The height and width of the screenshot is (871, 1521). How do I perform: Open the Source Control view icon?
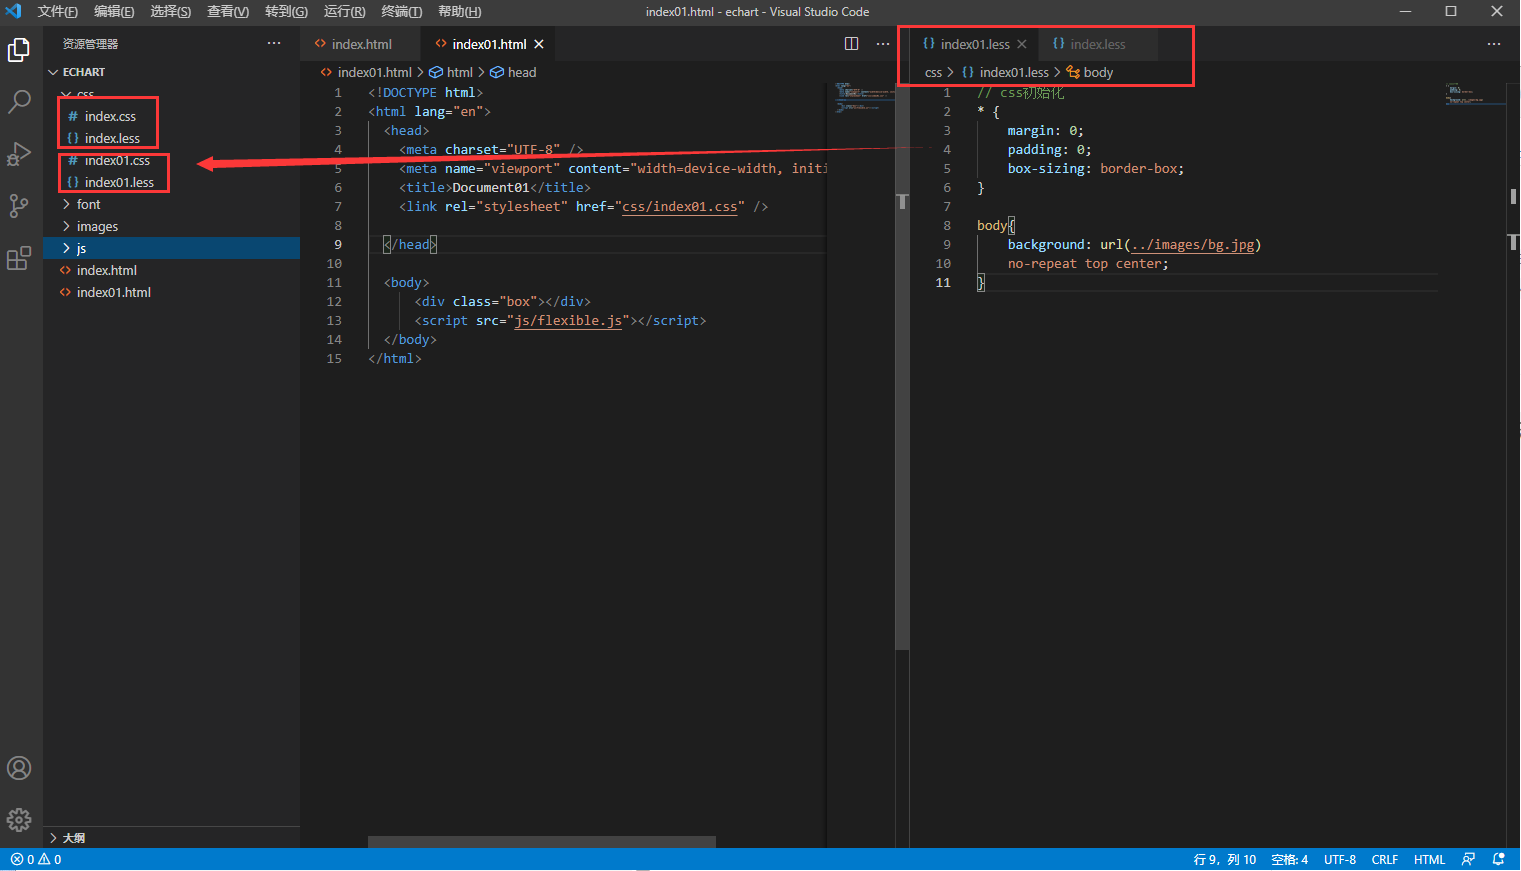pos(19,205)
